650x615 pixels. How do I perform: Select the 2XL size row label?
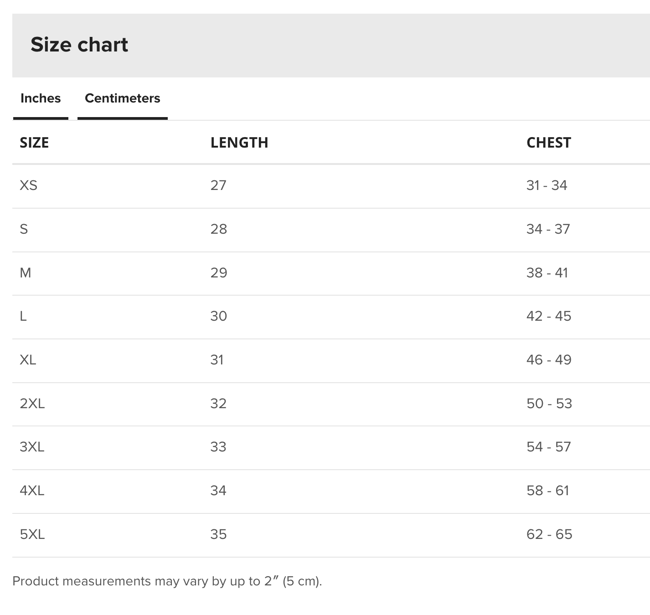[x=32, y=403]
